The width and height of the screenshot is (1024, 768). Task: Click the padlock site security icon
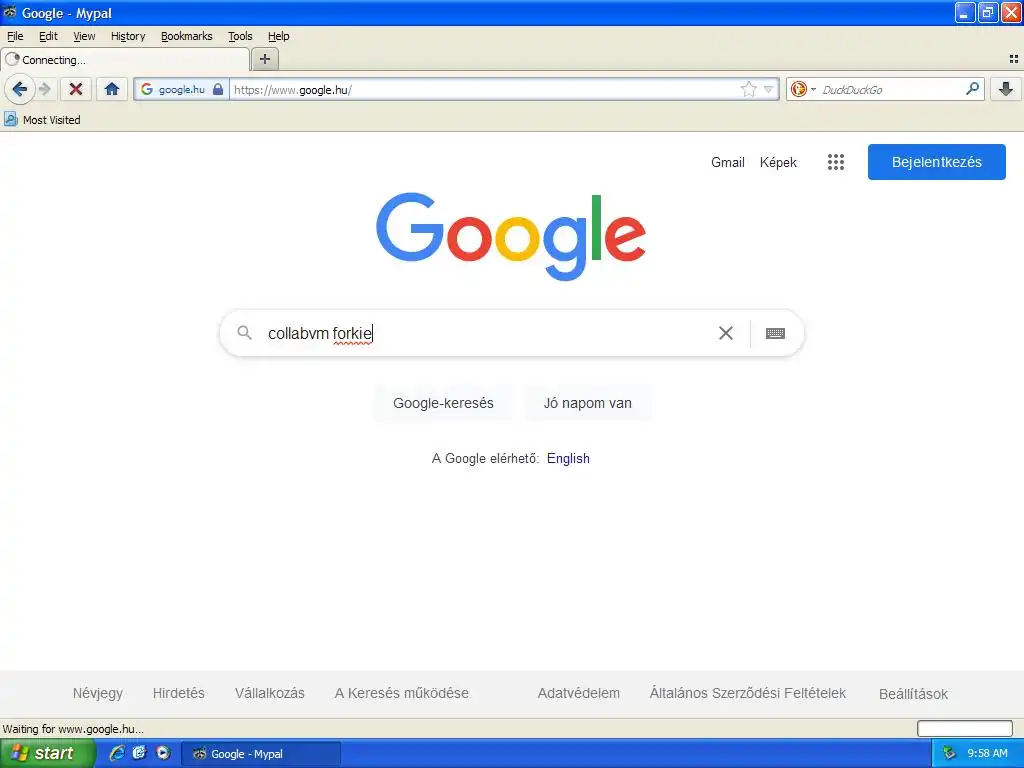coord(218,89)
